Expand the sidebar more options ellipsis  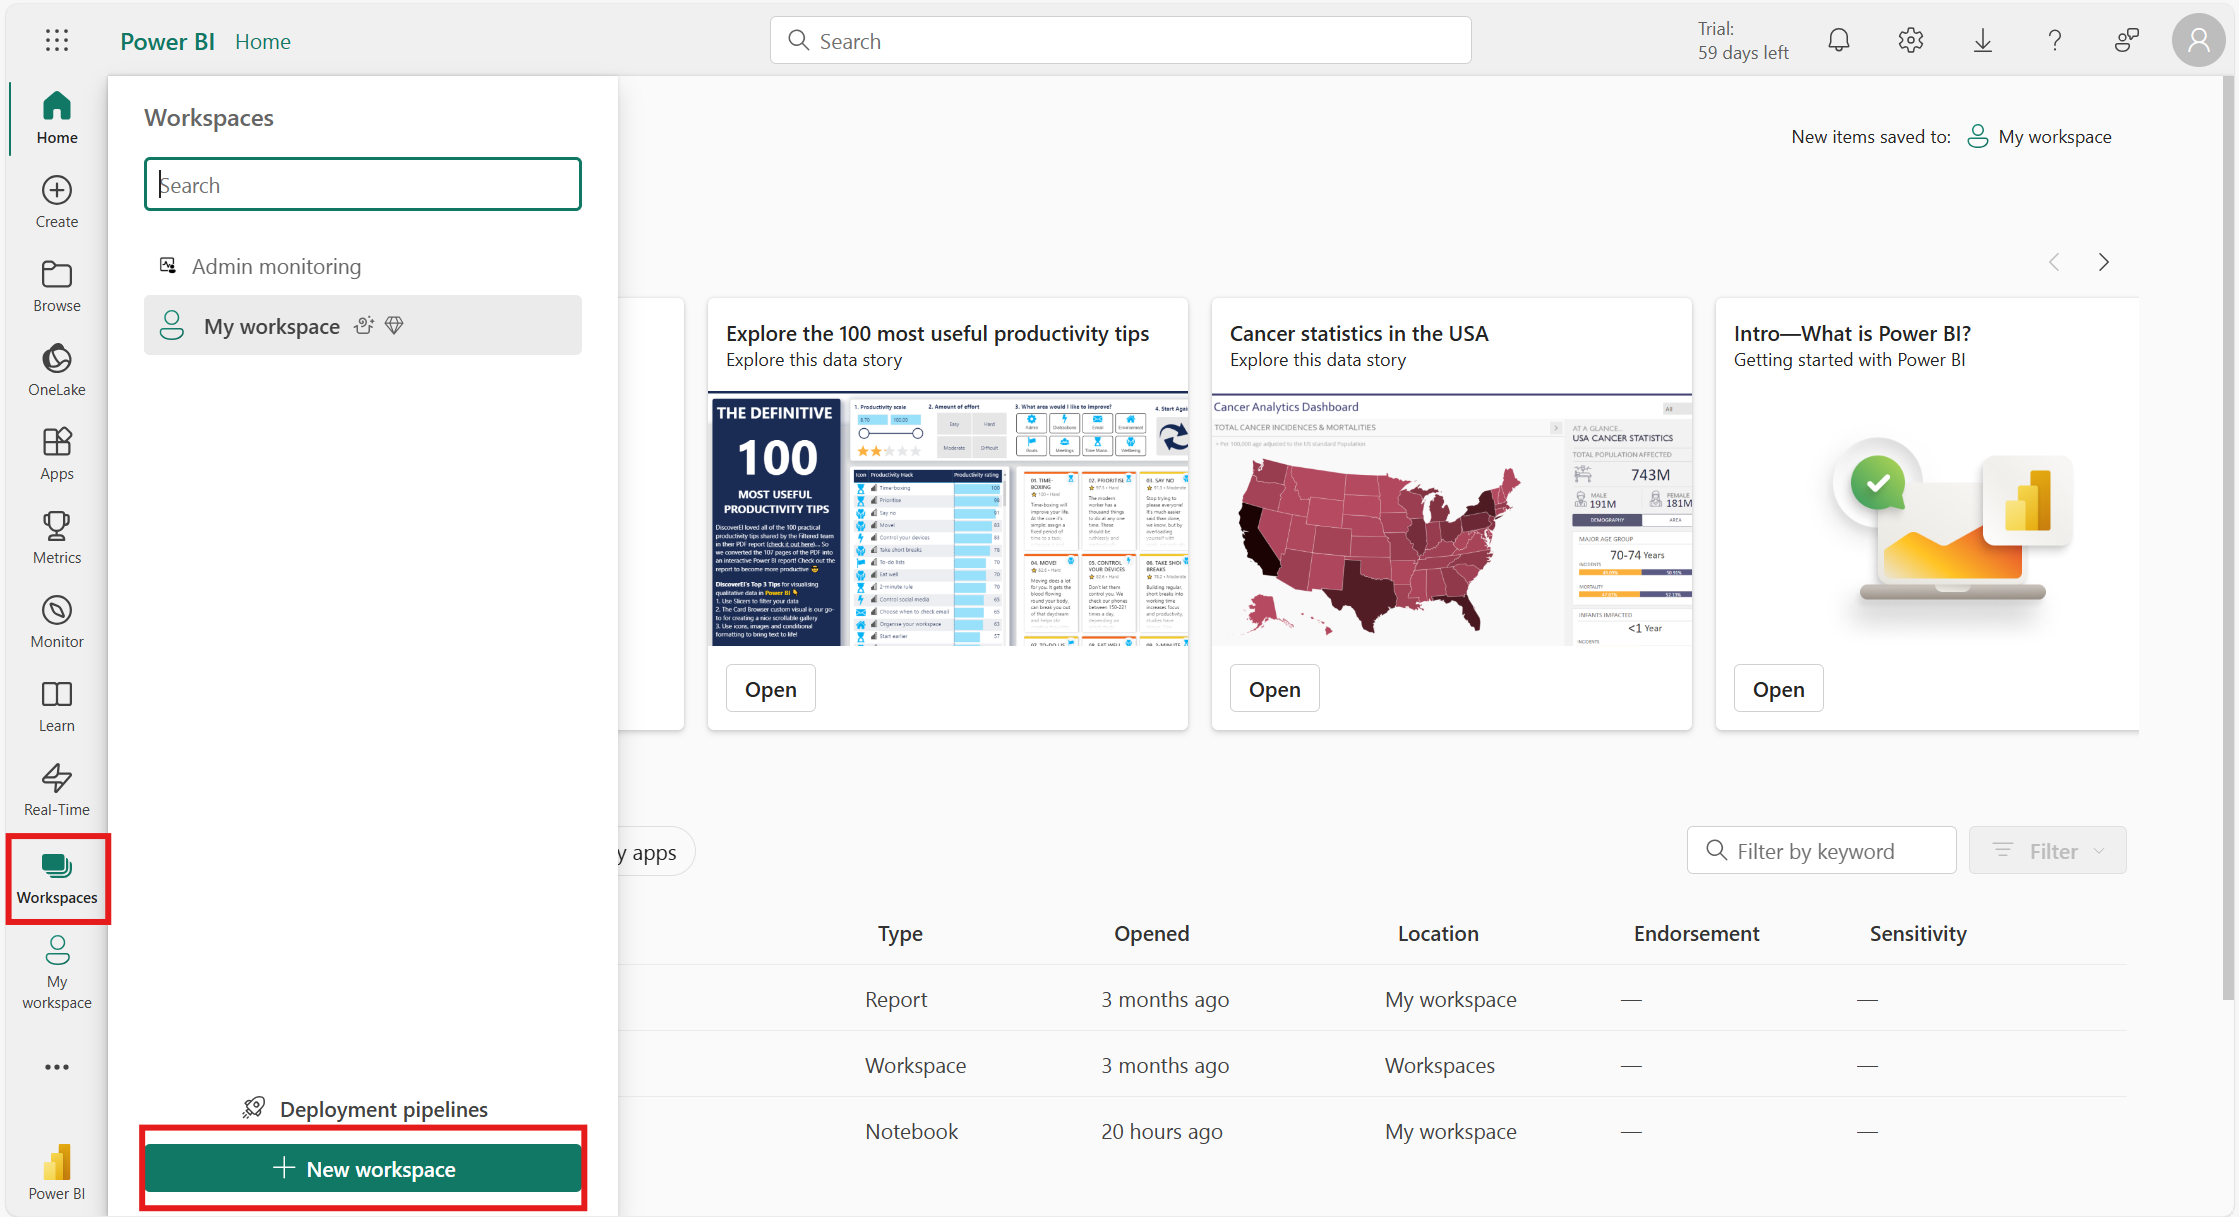click(x=57, y=1067)
